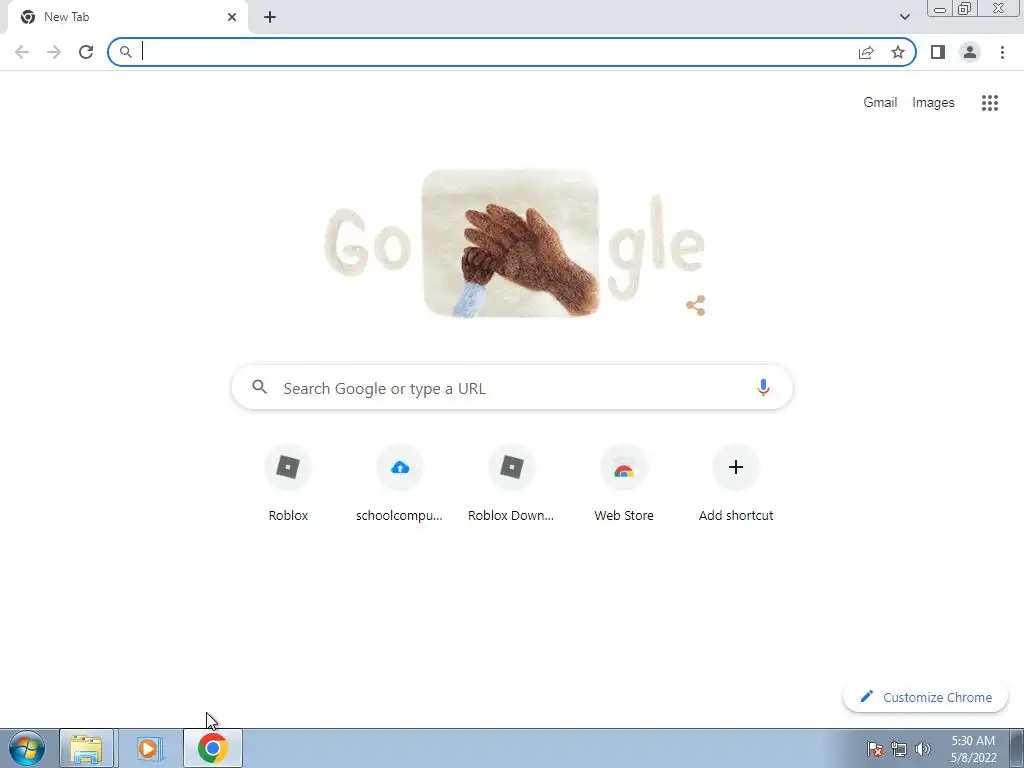Bookmark this tab with the star icon
The height and width of the screenshot is (768, 1024).
tap(898, 52)
